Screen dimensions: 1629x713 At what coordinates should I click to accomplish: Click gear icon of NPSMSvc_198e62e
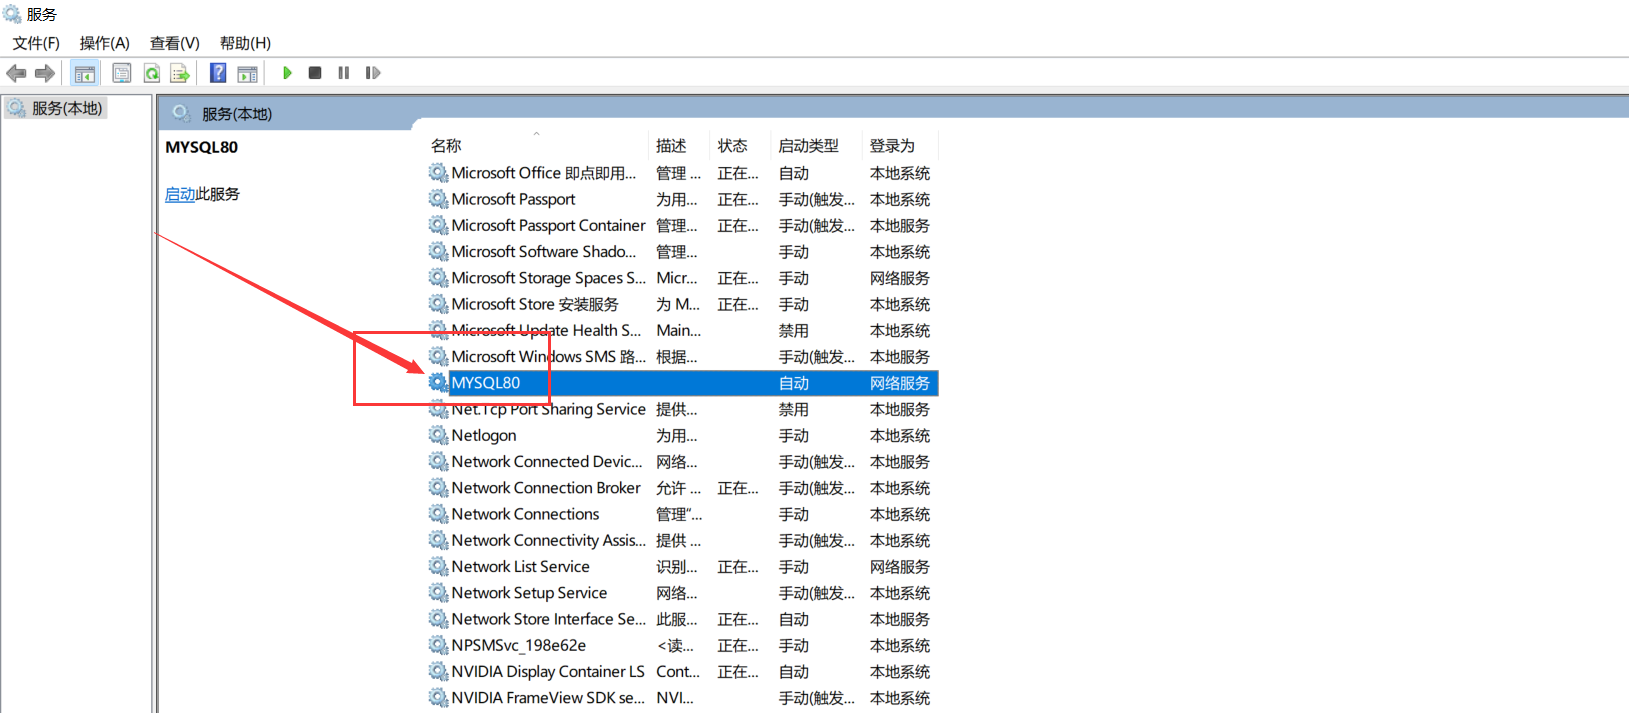pyautogui.click(x=438, y=645)
